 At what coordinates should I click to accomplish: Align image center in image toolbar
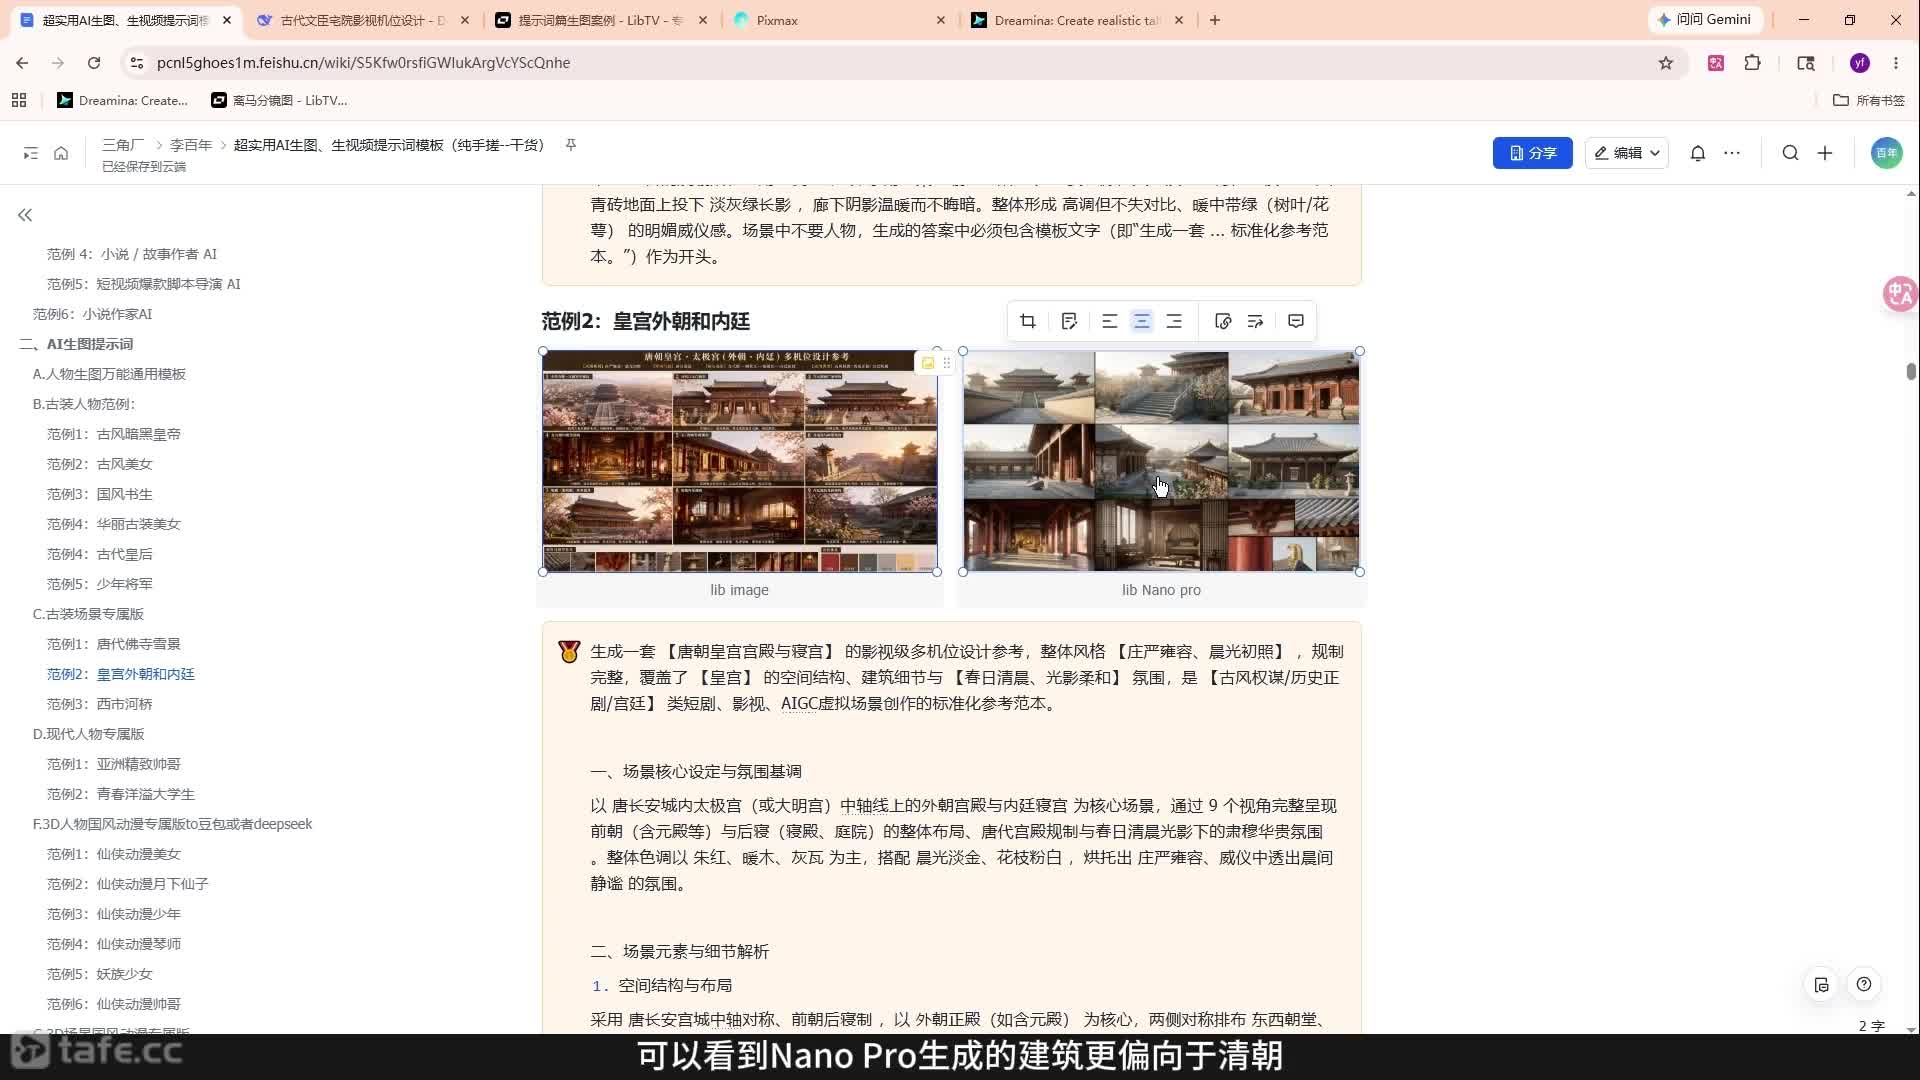coord(1141,321)
